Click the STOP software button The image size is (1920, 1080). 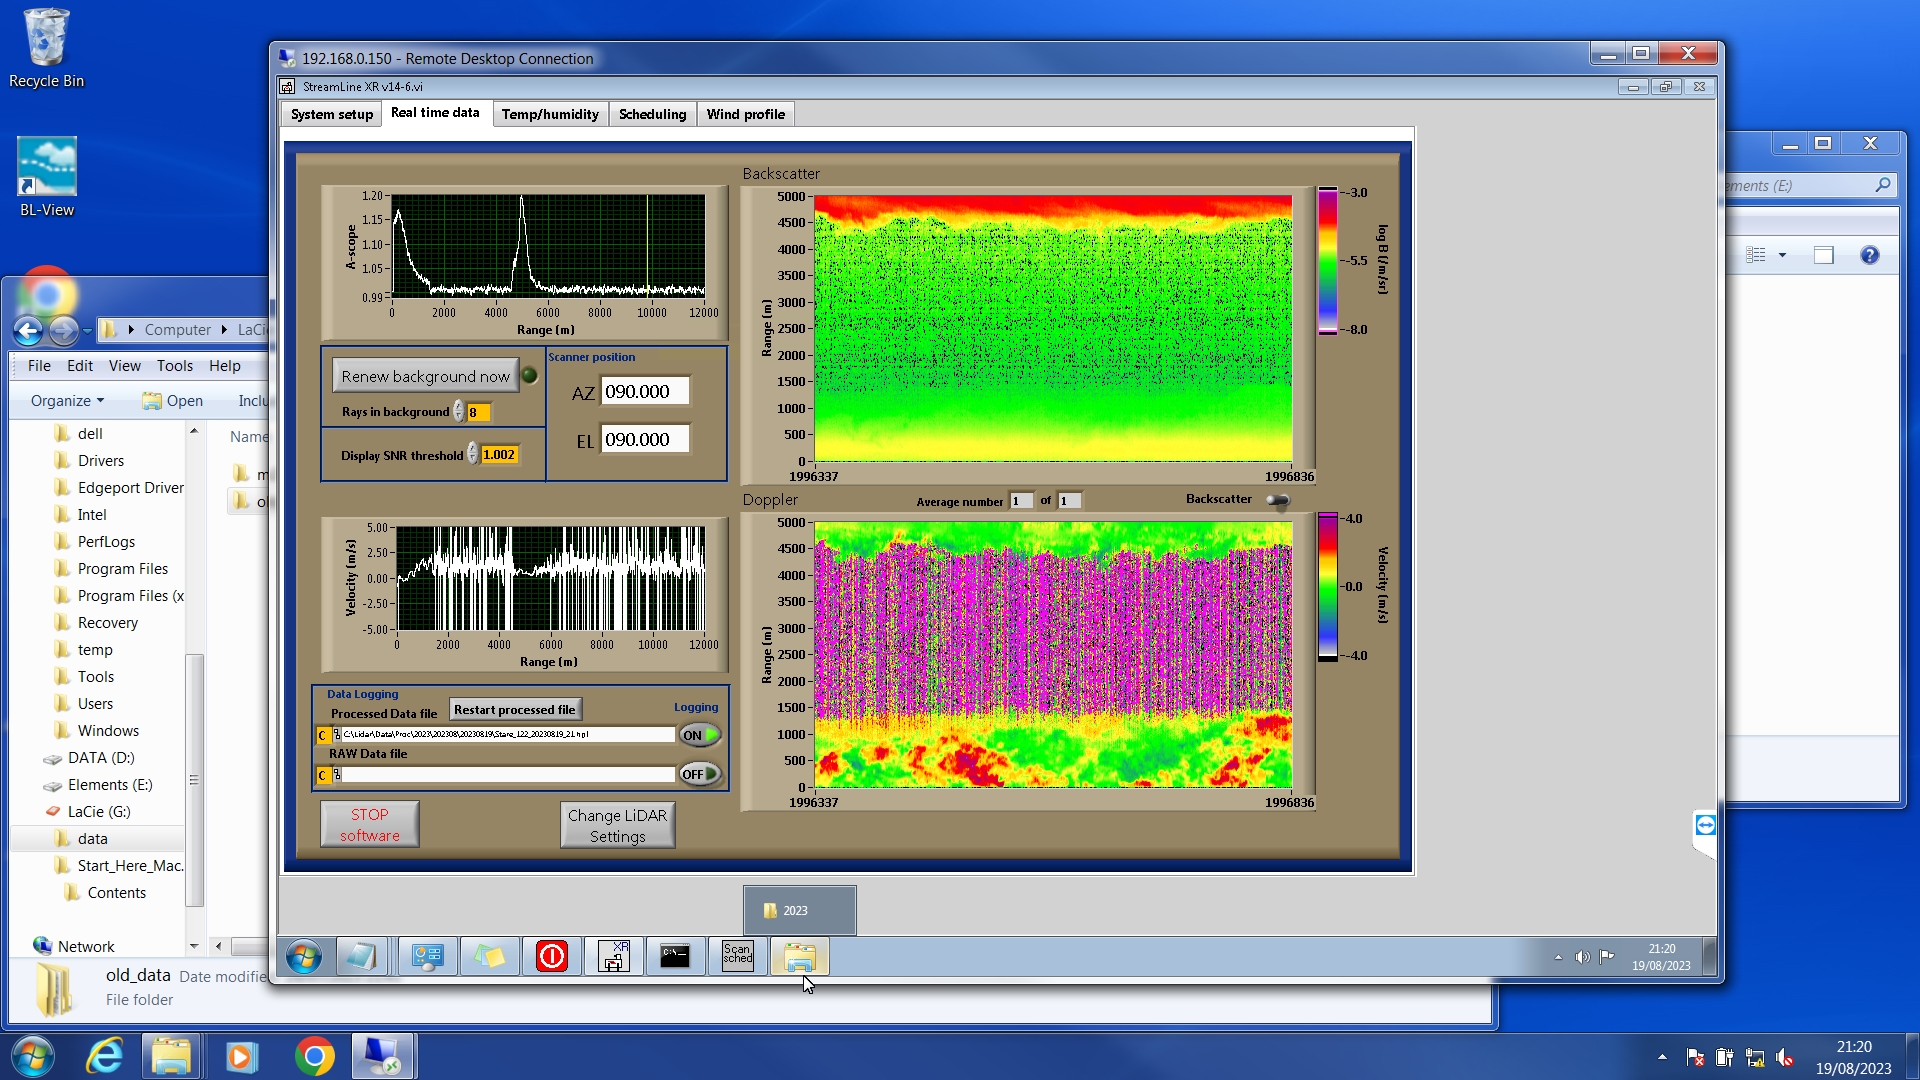[369, 825]
